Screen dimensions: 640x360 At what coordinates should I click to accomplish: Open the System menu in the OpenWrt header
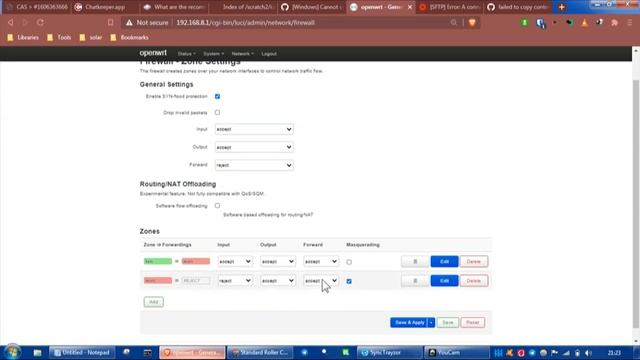(213, 54)
